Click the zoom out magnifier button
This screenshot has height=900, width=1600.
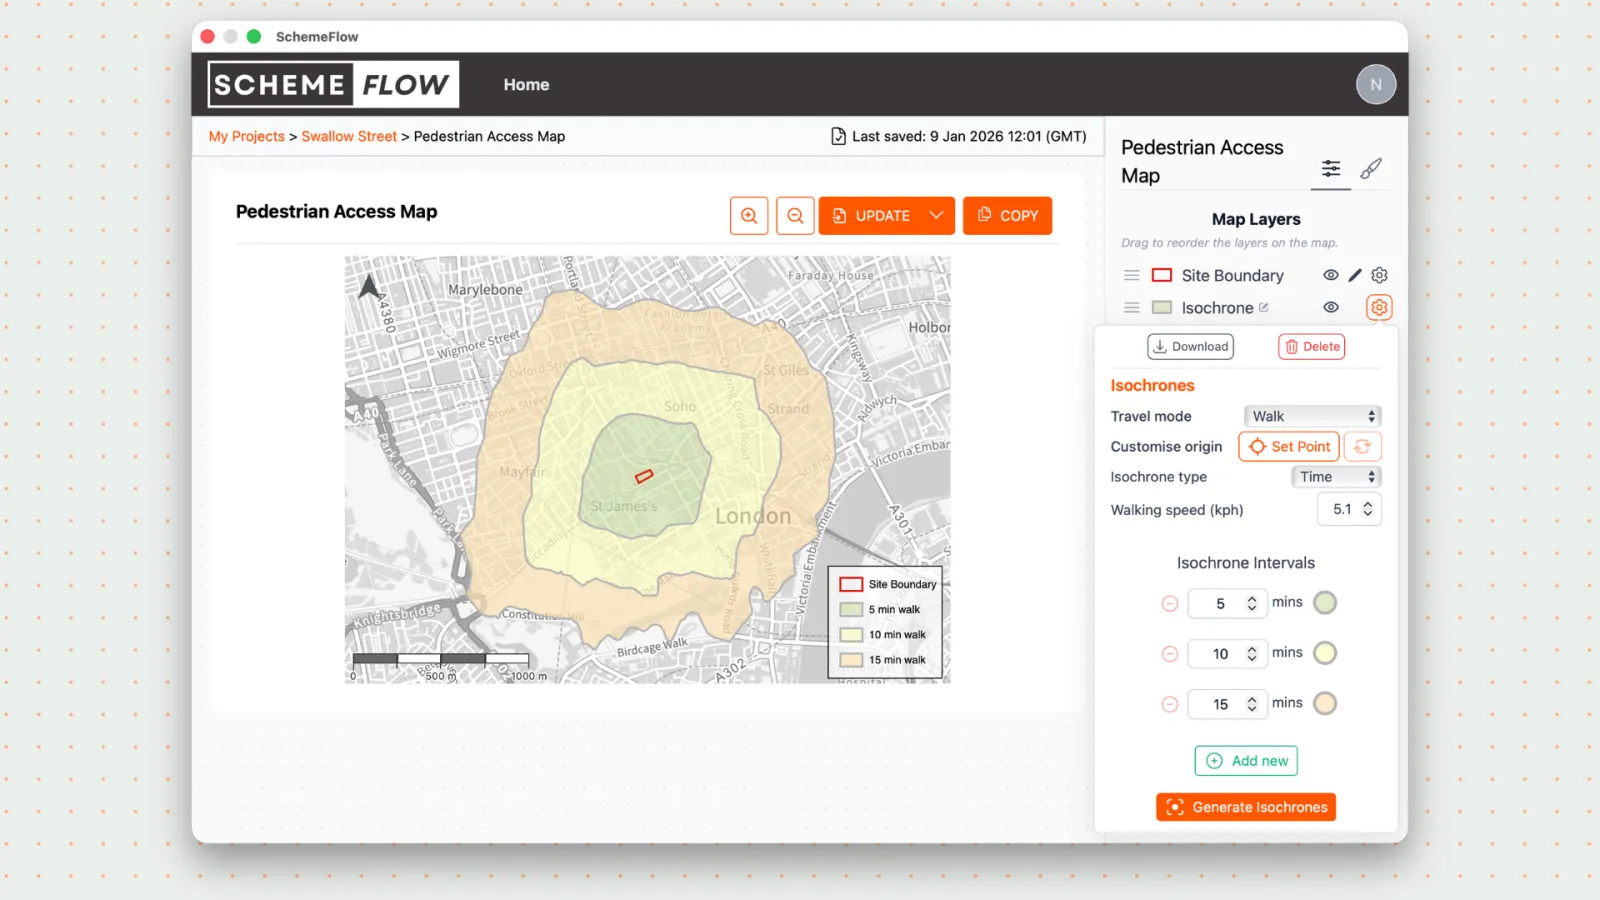(x=795, y=216)
